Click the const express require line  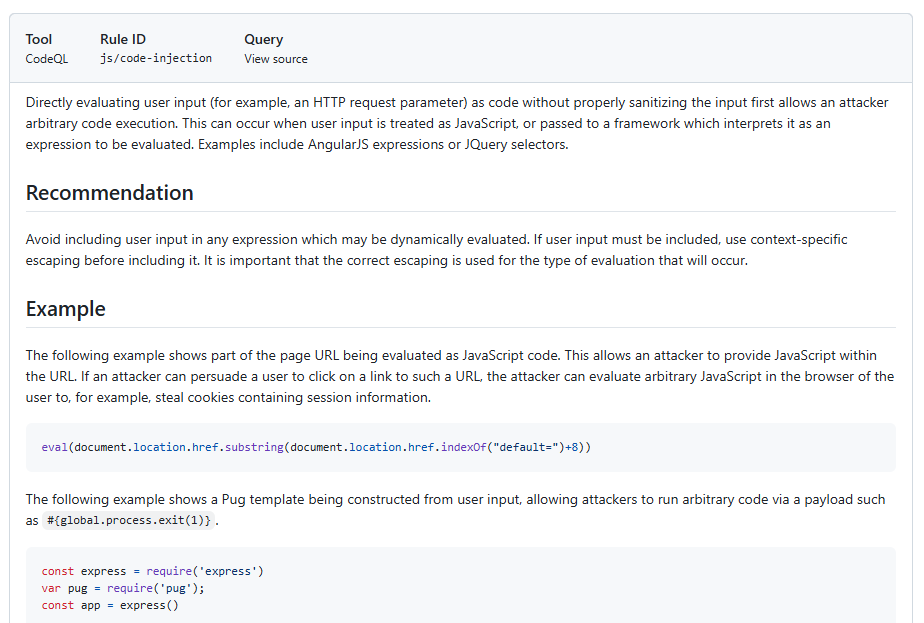pos(152,571)
